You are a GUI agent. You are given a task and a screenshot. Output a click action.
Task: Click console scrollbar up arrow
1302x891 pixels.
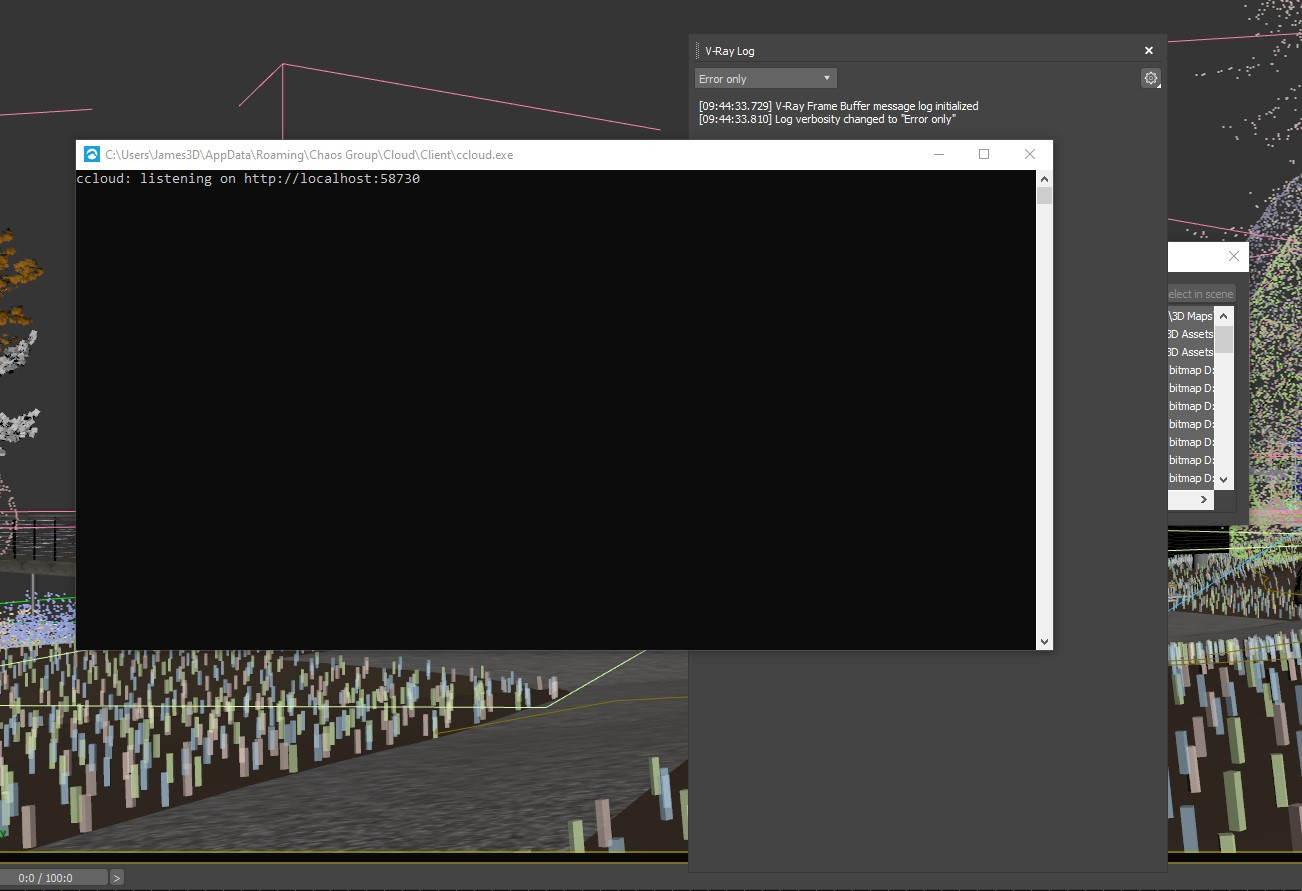pos(1044,179)
